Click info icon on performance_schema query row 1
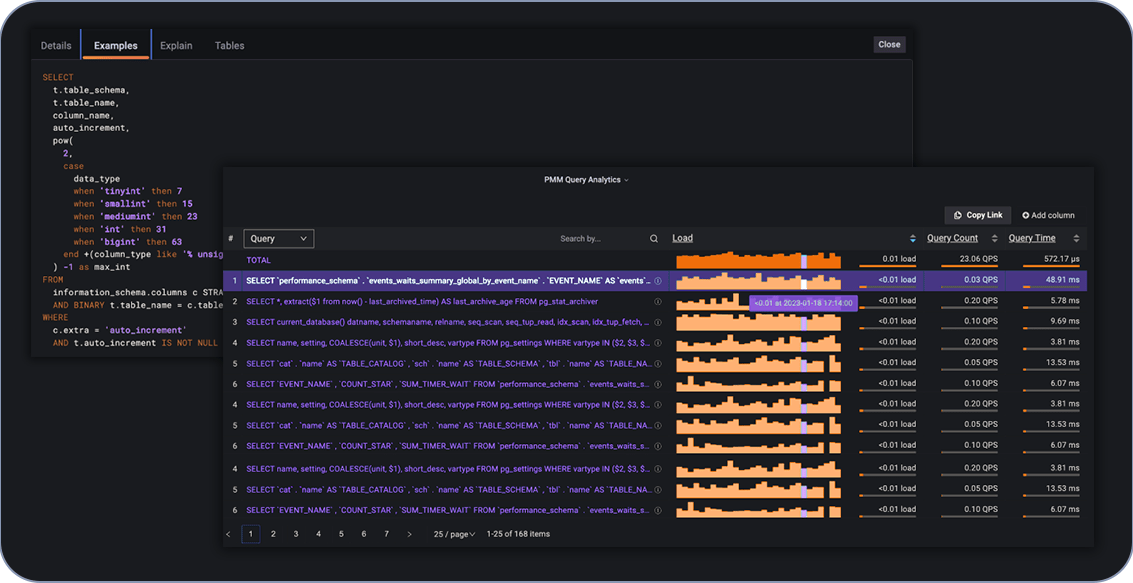 (x=658, y=281)
